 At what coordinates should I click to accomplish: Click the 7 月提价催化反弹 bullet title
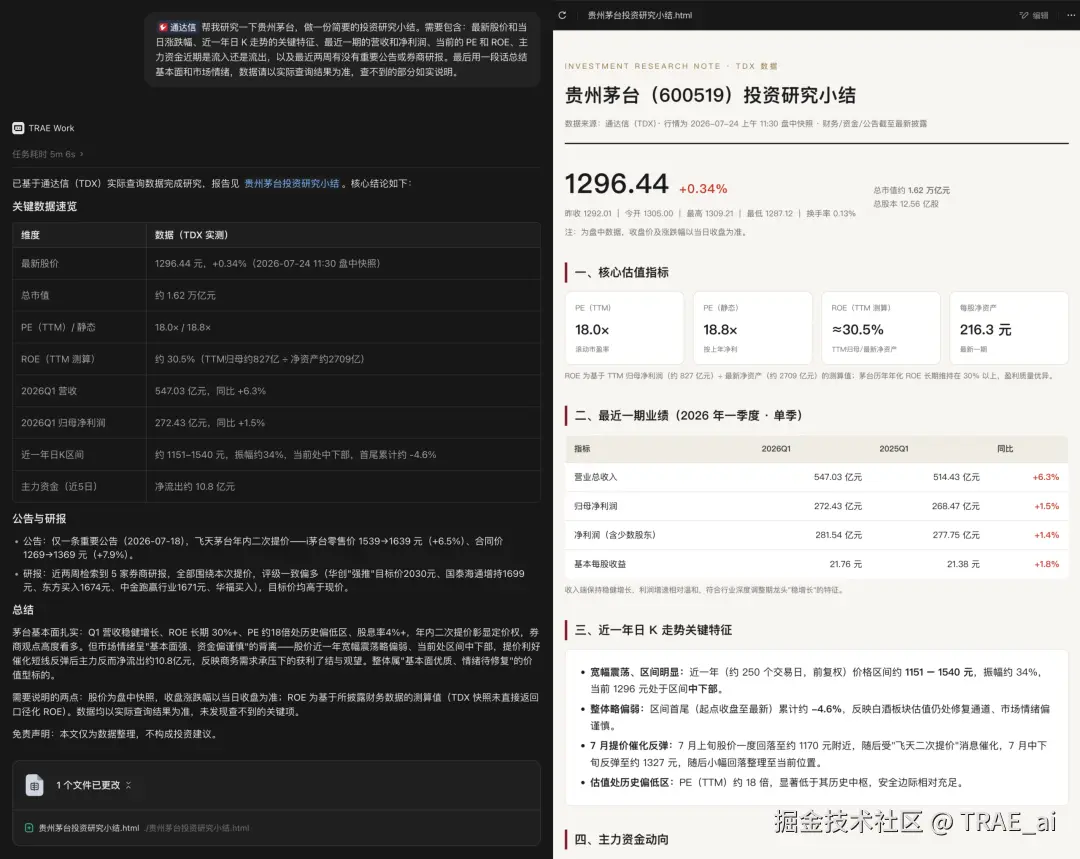[629, 745]
